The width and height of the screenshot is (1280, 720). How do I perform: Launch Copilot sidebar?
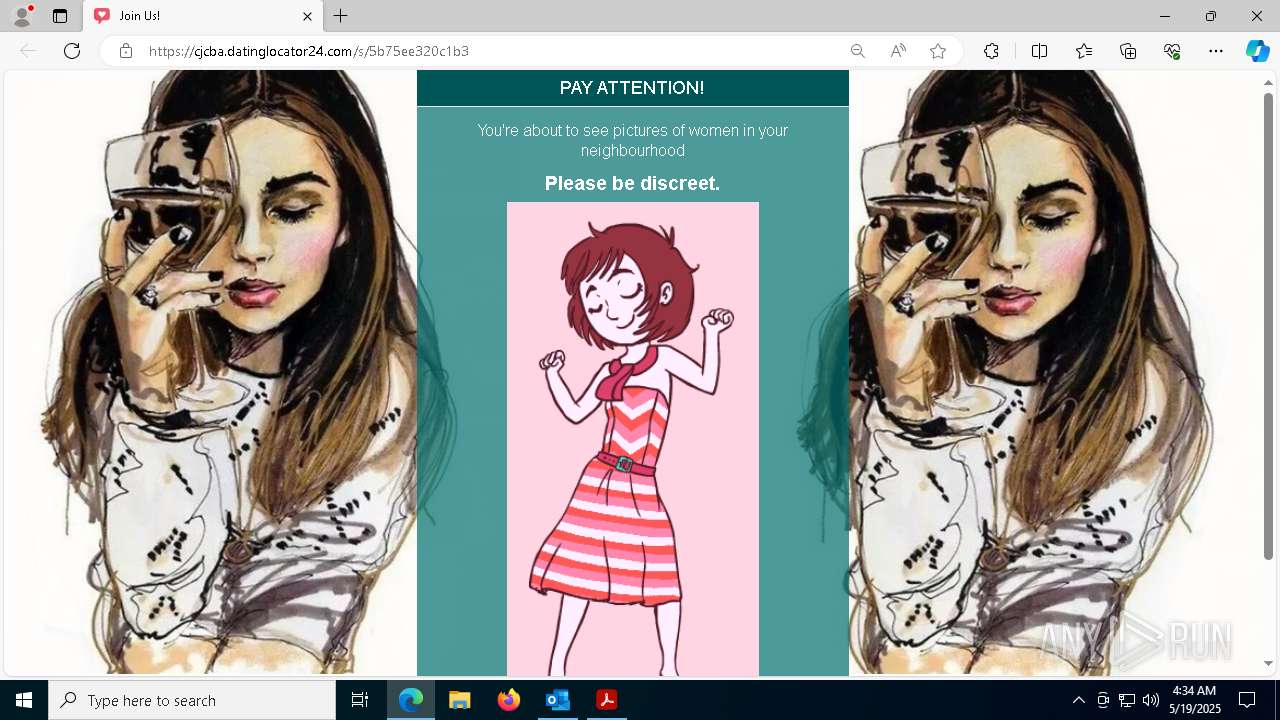click(x=1257, y=51)
